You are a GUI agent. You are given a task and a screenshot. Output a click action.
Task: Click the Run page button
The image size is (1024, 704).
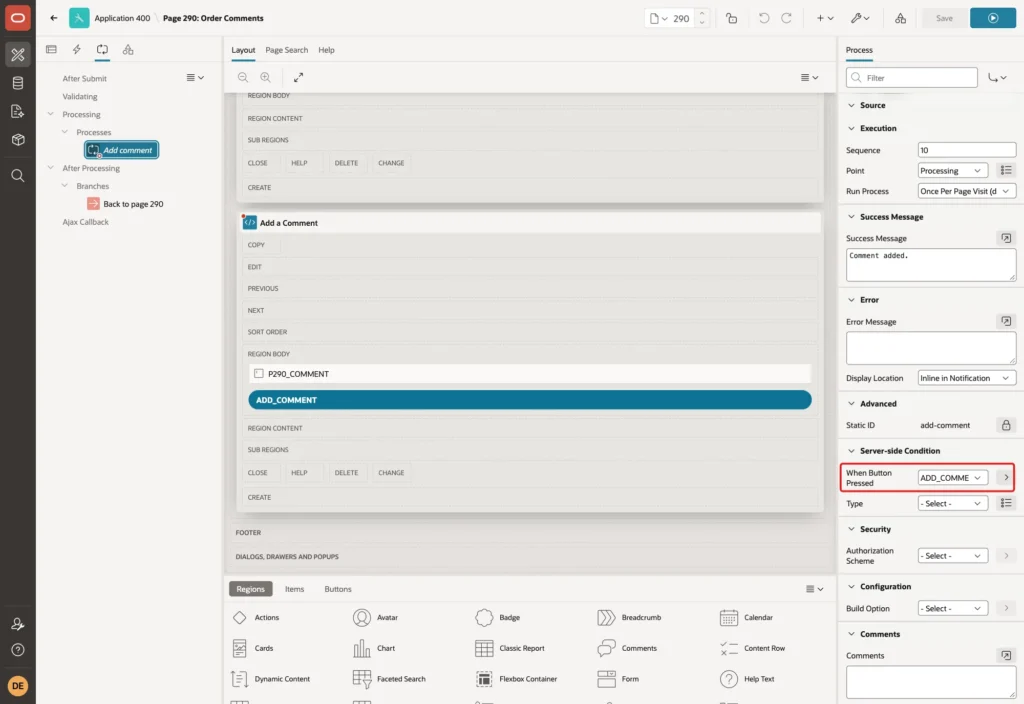[x=992, y=18]
